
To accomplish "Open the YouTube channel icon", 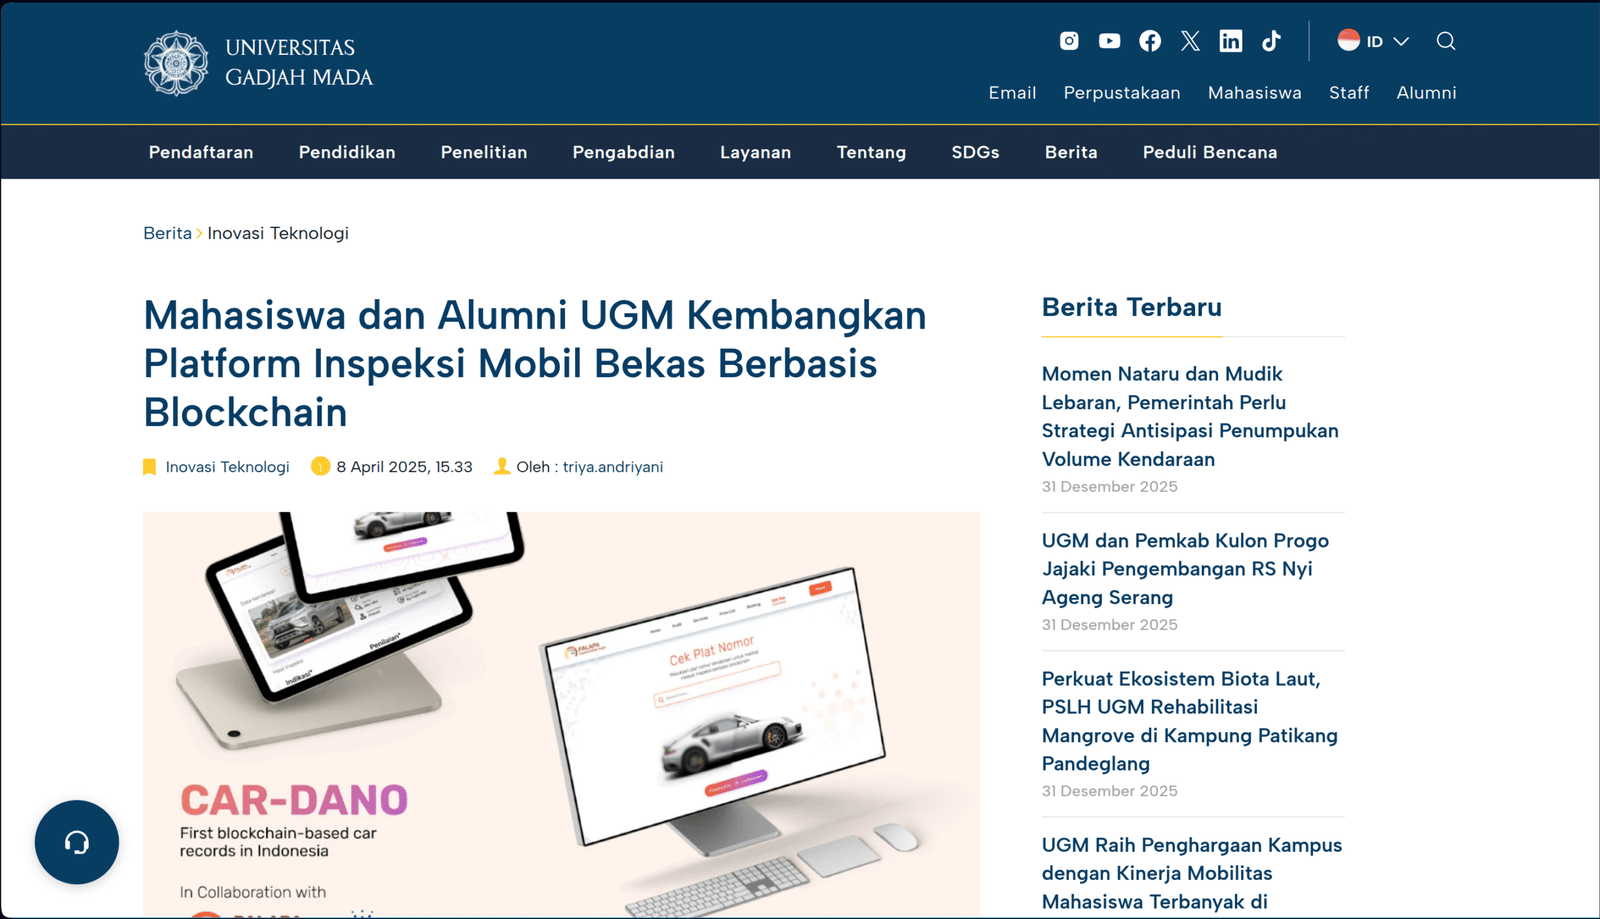I will [1109, 41].
